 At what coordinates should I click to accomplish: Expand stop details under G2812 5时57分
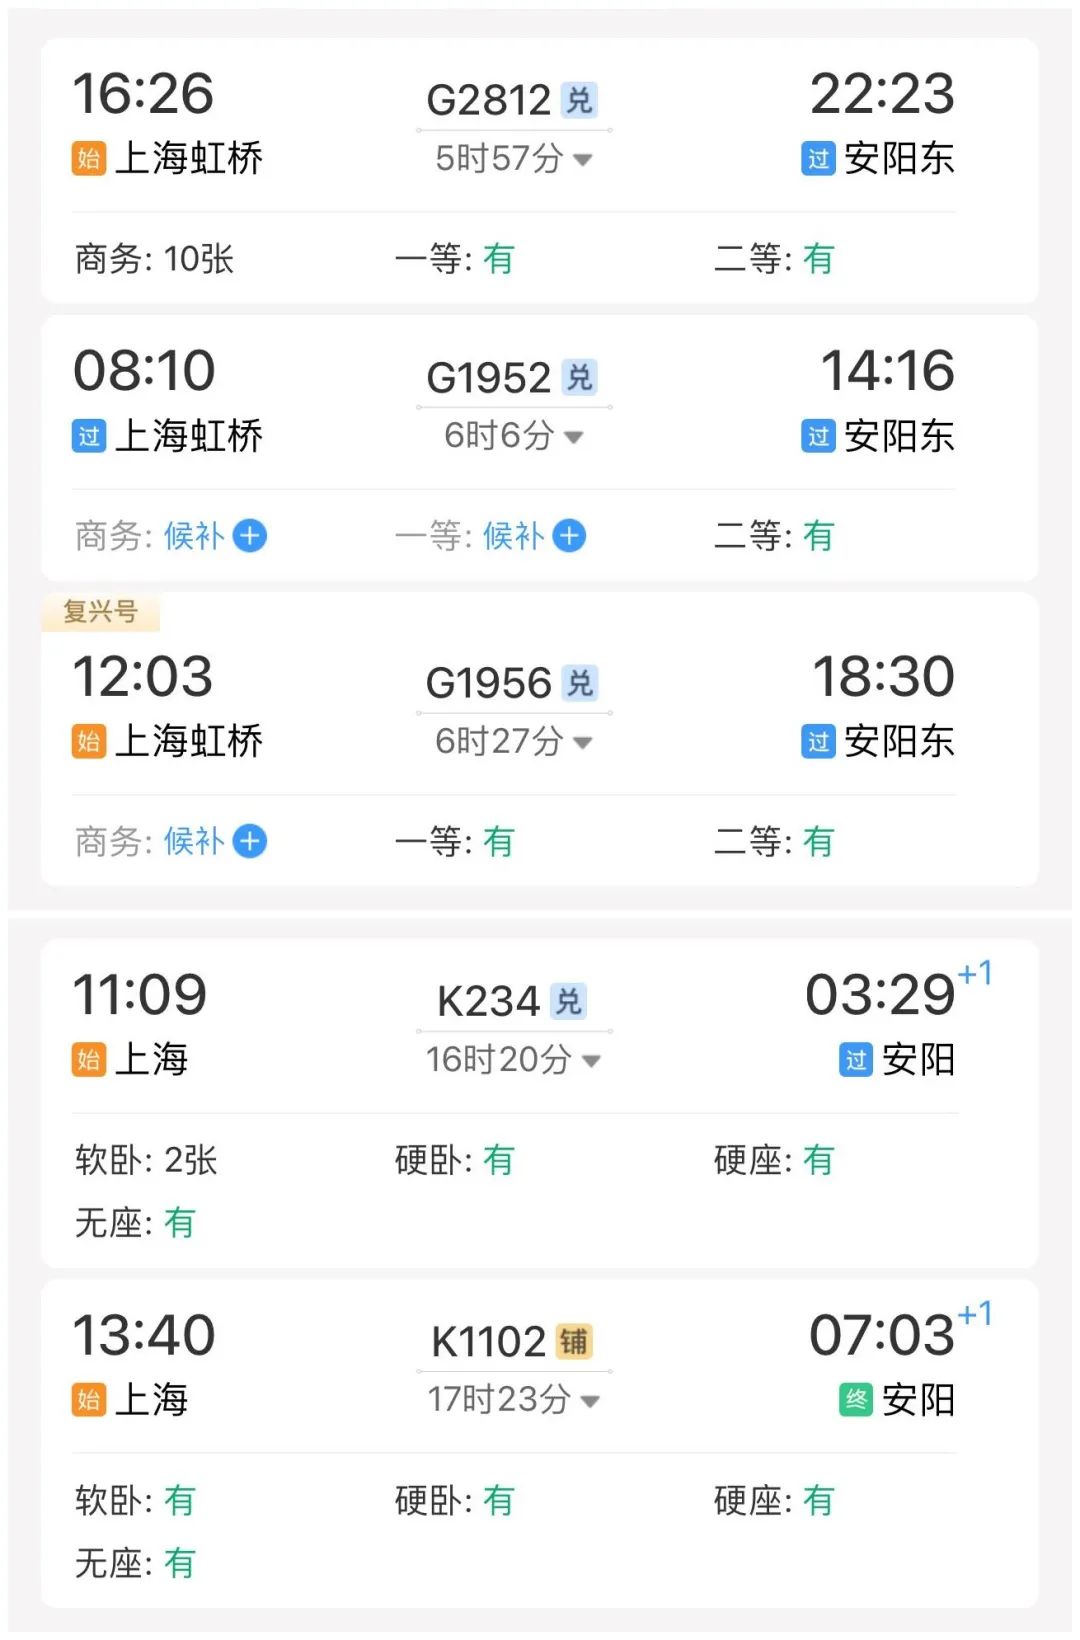pyautogui.click(x=584, y=159)
